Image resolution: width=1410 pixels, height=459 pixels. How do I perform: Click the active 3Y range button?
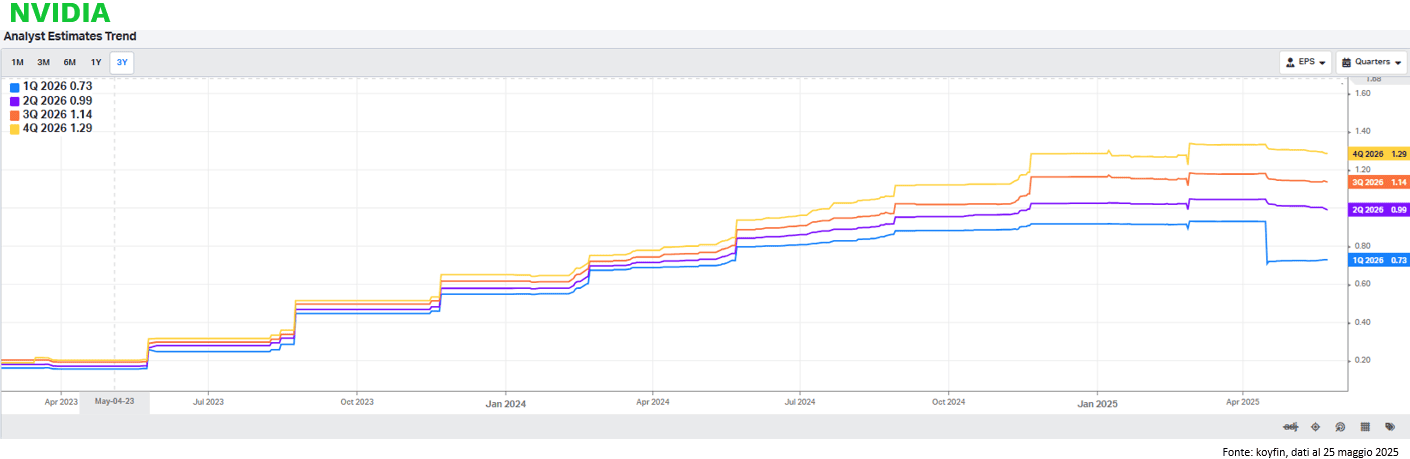[121, 63]
